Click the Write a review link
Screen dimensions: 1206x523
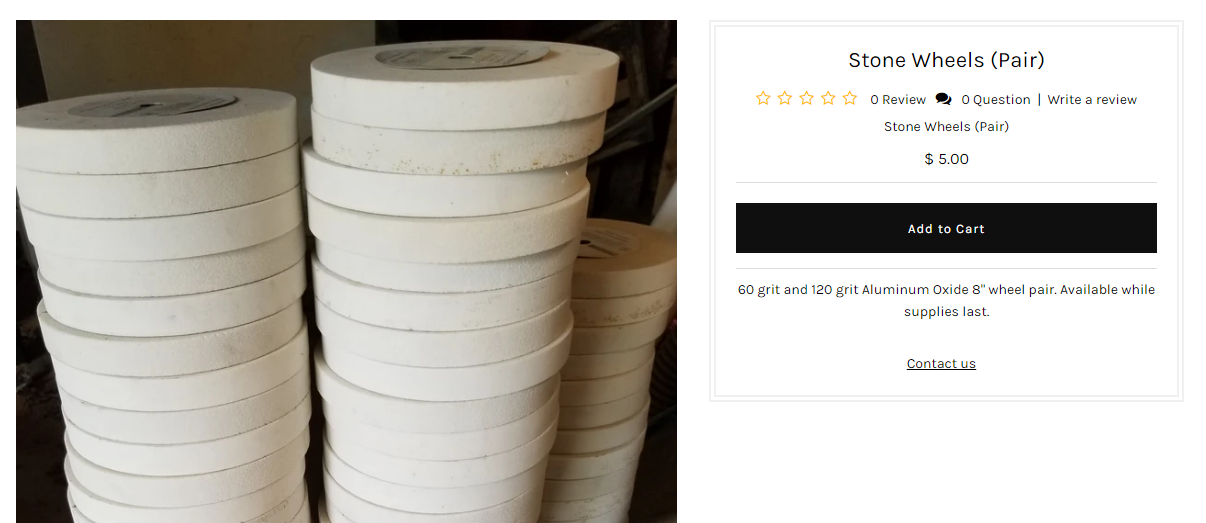pyautogui.click(x=1092, y=100)
